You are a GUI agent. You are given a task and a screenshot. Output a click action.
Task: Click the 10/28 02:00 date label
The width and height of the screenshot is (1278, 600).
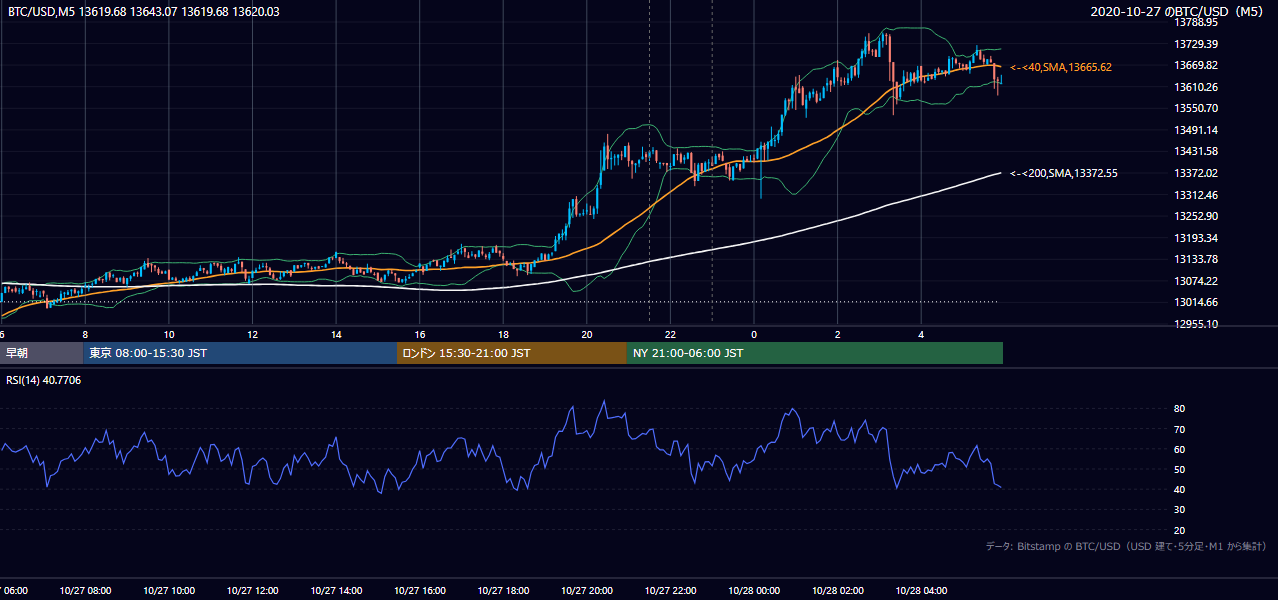tap(838, 591)
